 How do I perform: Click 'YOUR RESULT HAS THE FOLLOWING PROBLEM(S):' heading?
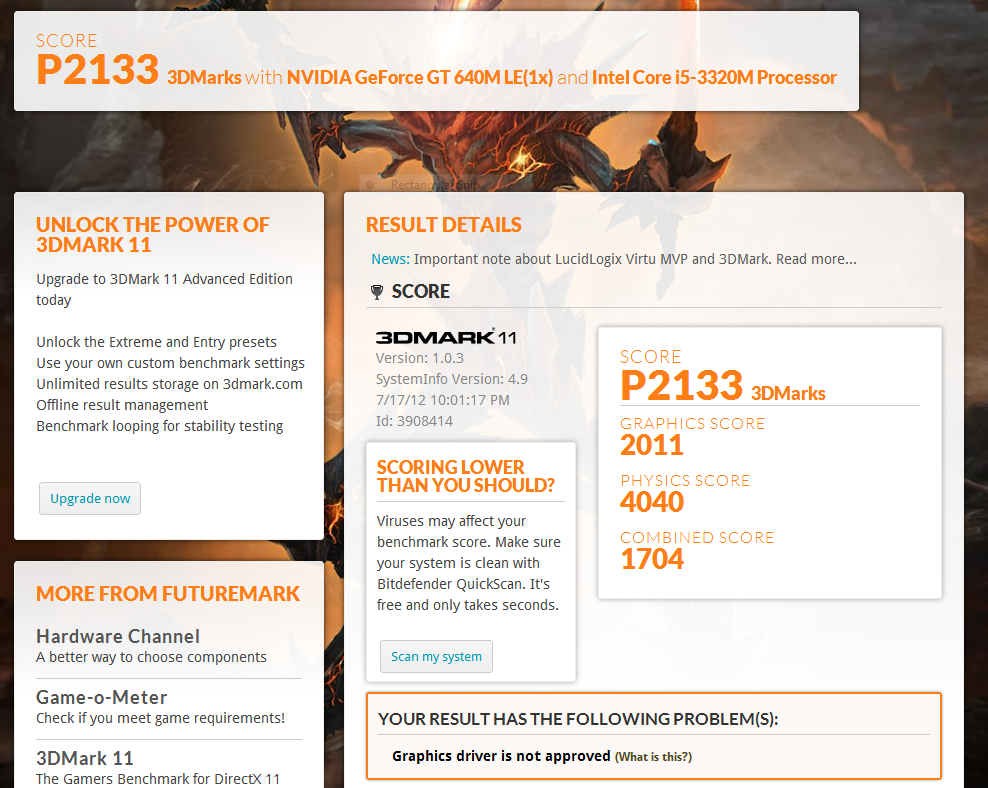click(x=578, y=719)
